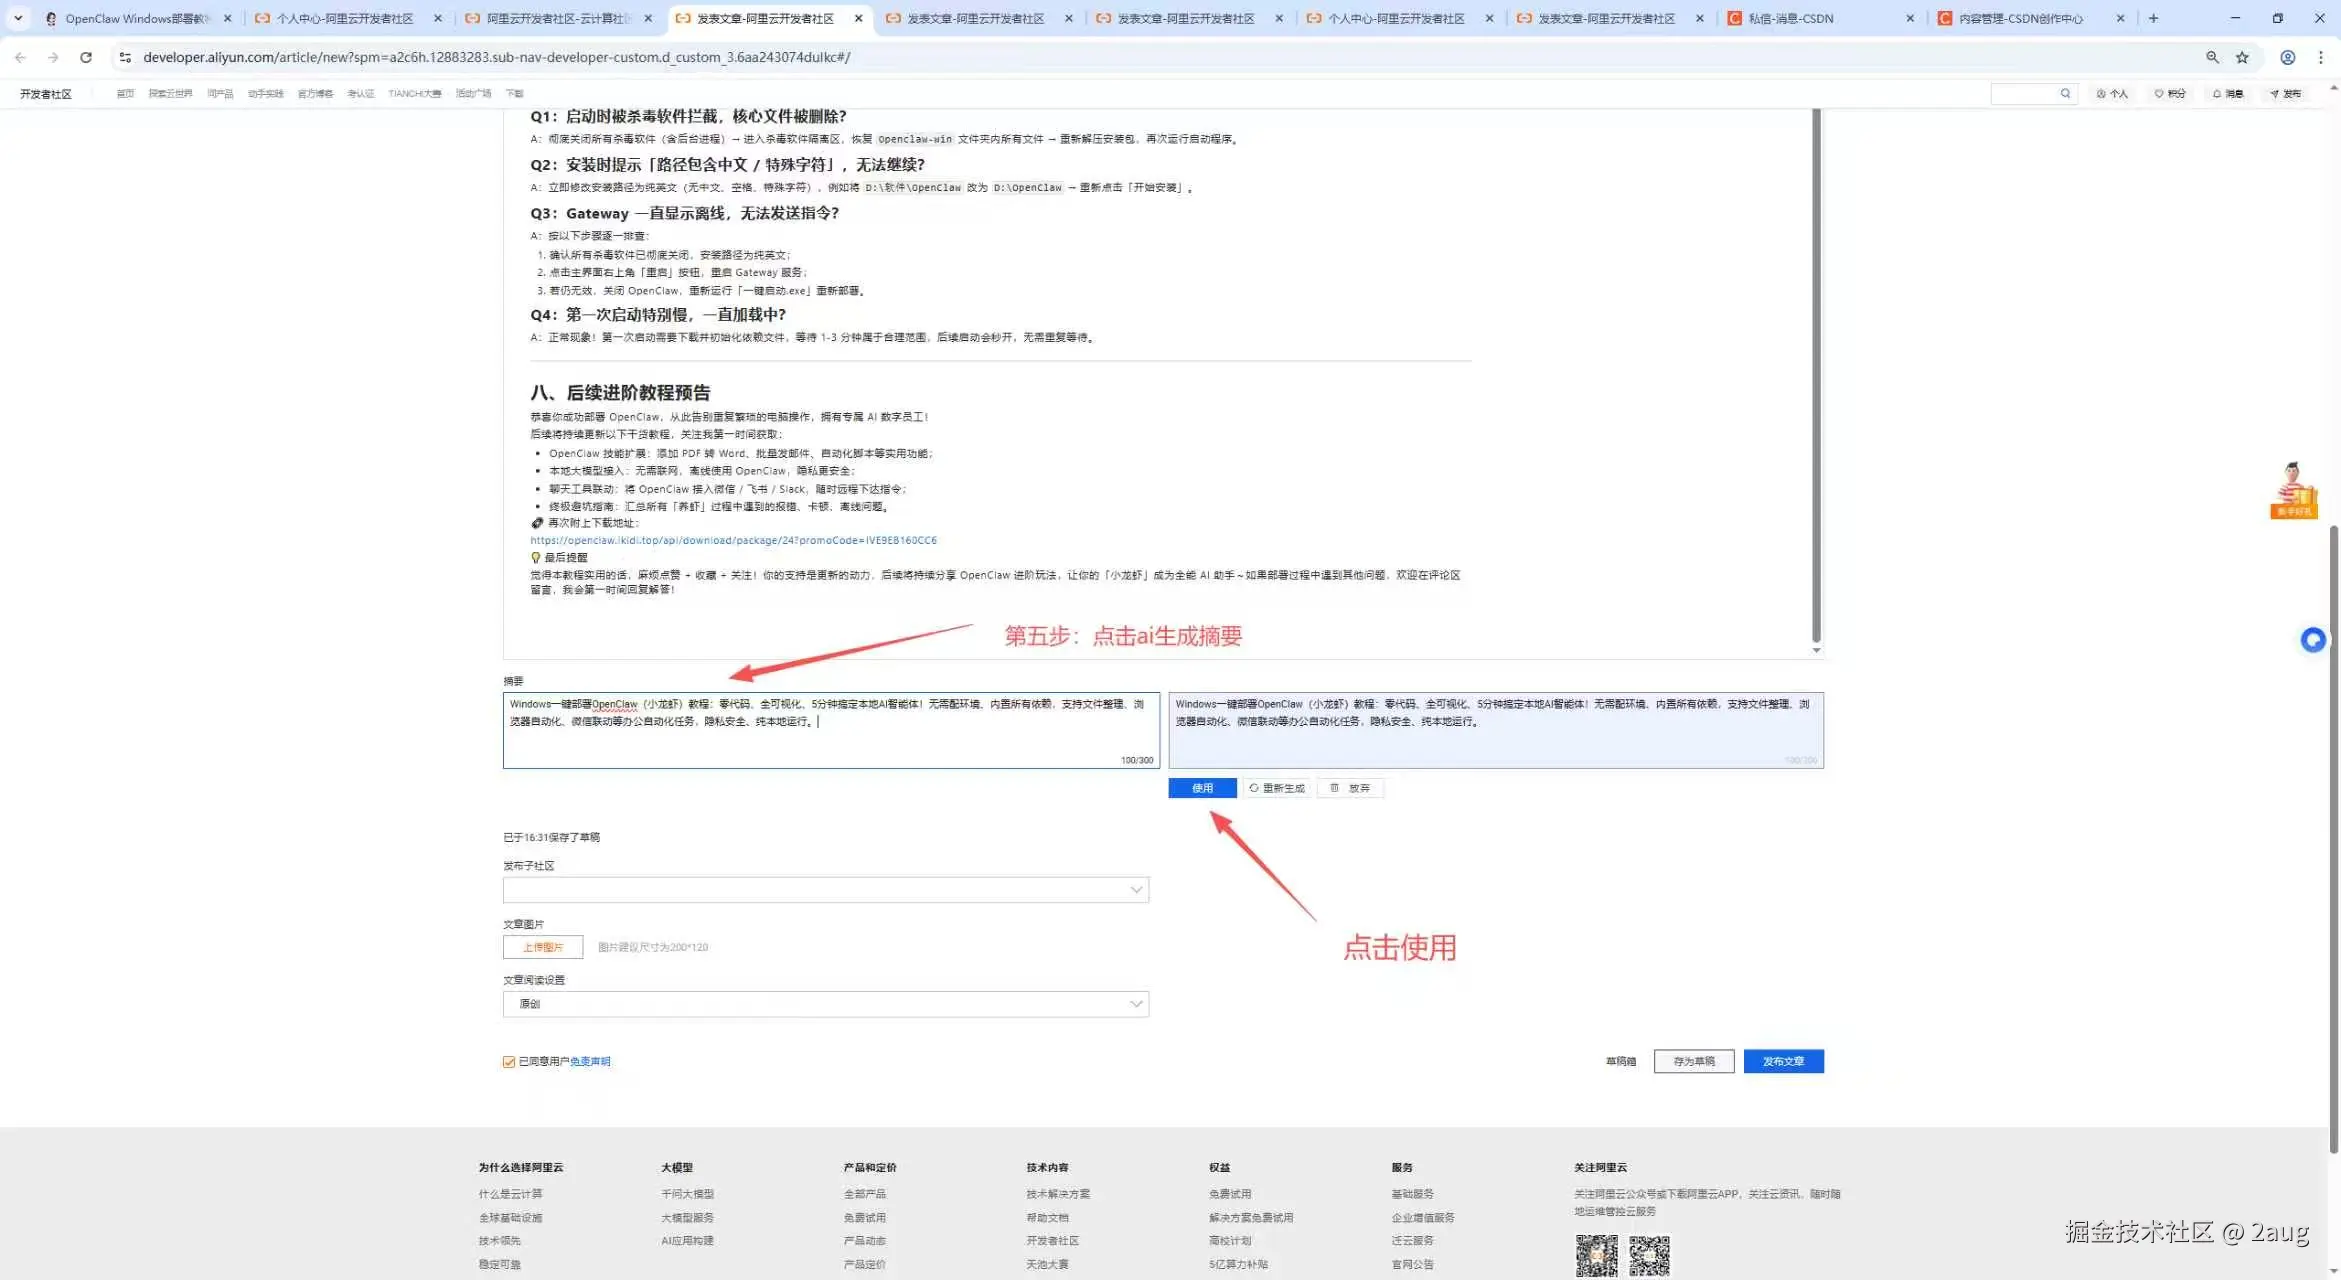Reload the page with browser refresh icon
The width and height of the screenshot is (2341, 1280).
86,58
